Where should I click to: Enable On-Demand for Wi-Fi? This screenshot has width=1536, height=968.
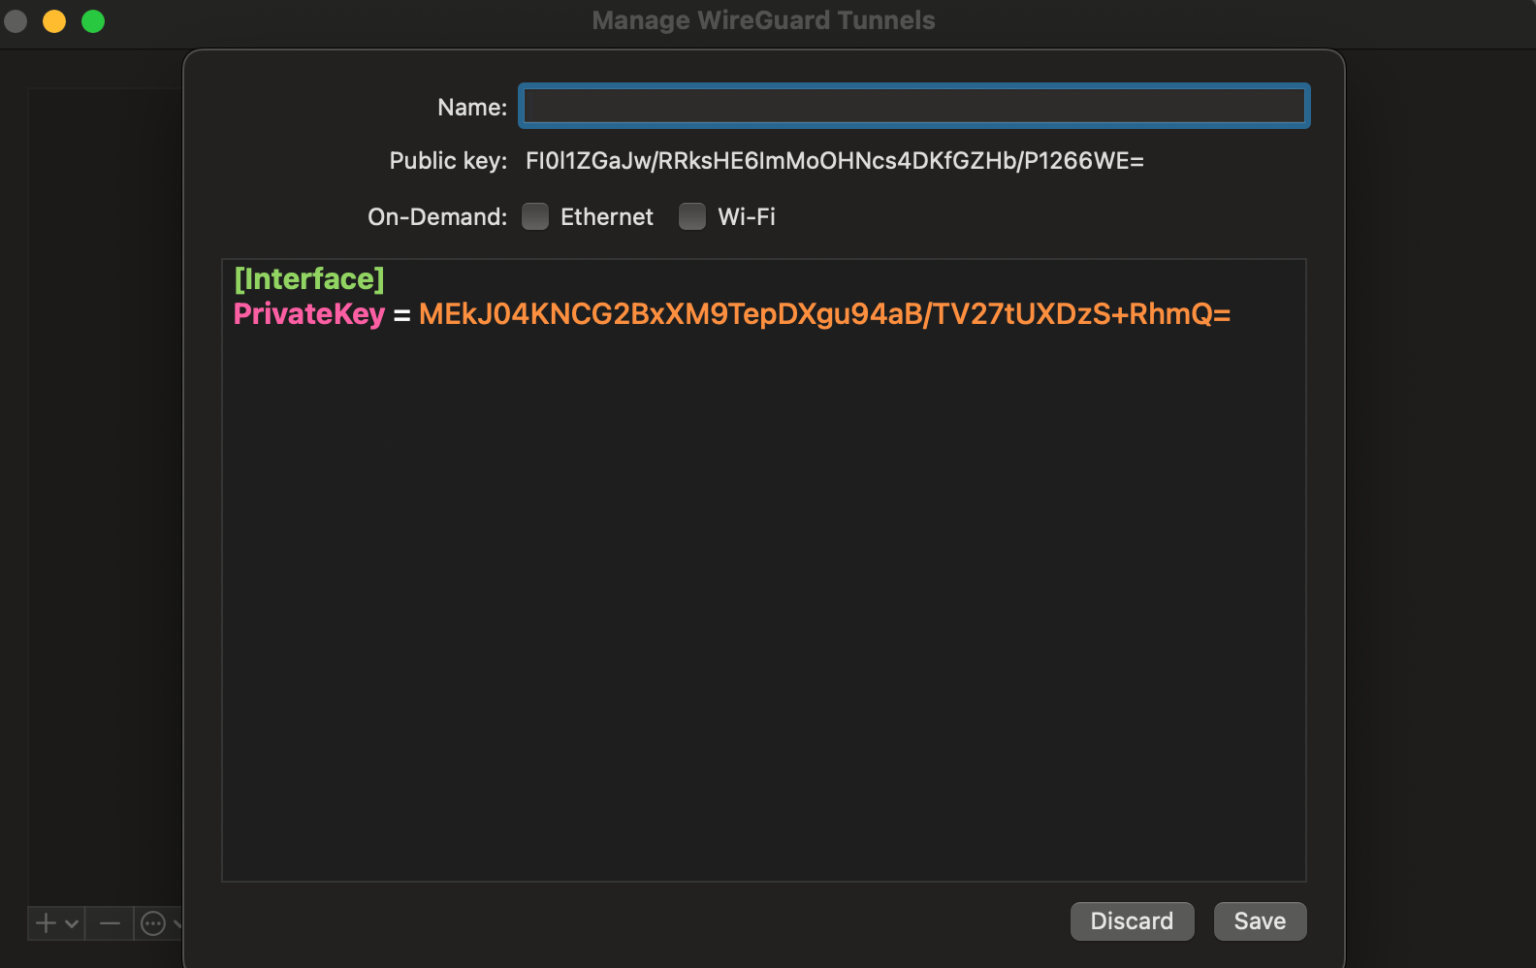(x=692, y=216)
